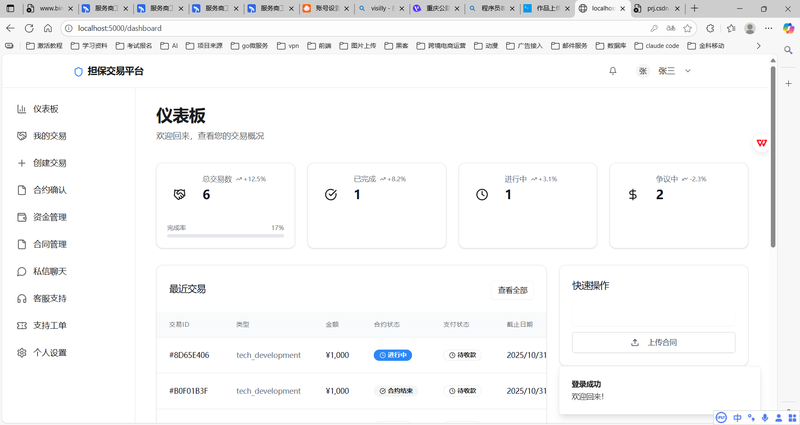800x425 pixels.
Task: Open 私信聊天 chat bubble icon
Action: pyautogui.click(x=22, y=271)
